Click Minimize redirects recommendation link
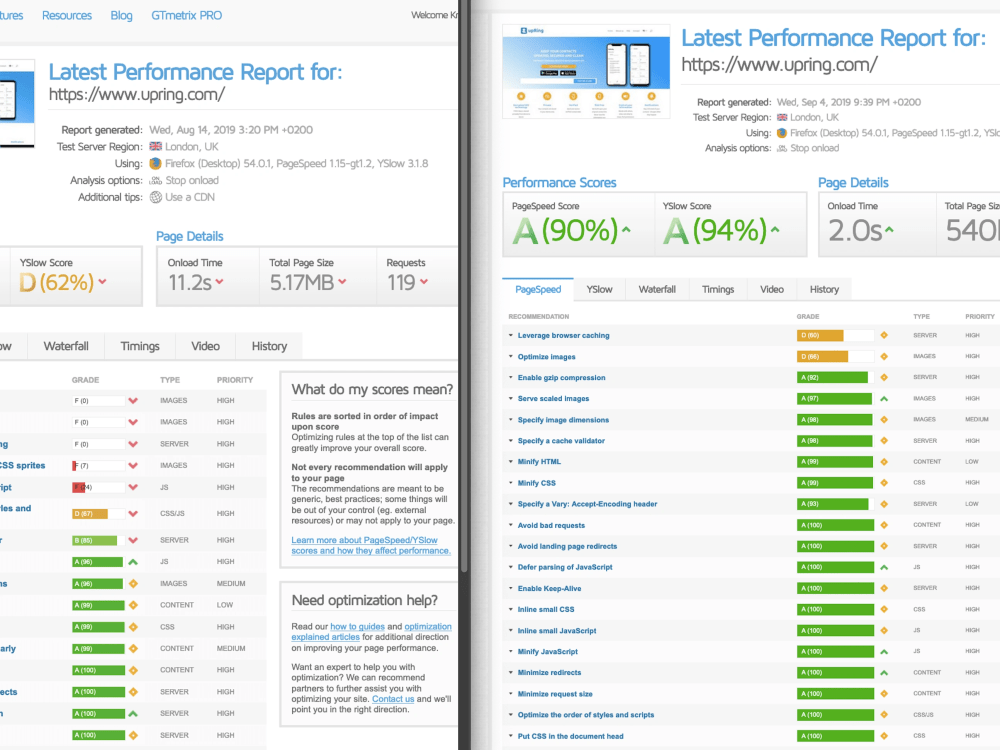Viewport: 1000px width, 750px height. point(549,673)
